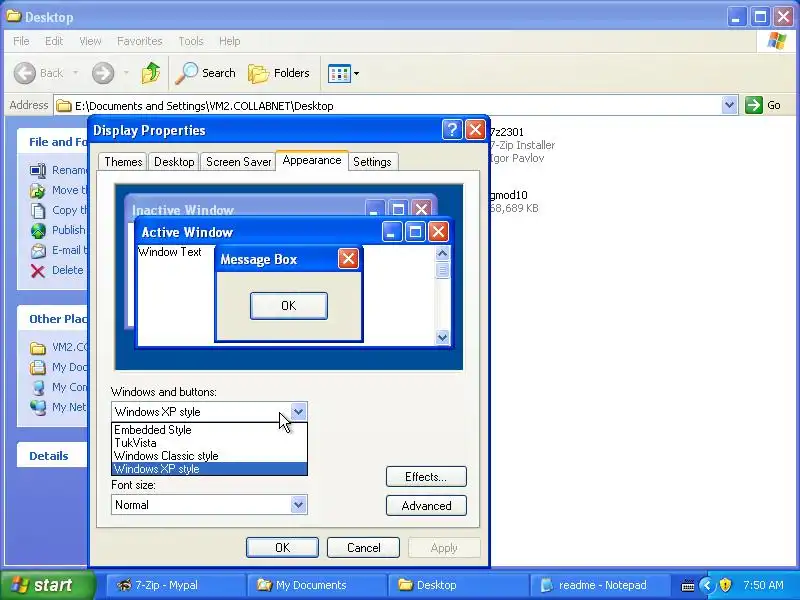Open the Tools menu
This screenshot has width=800, height=600.
(x=191, y=41)
